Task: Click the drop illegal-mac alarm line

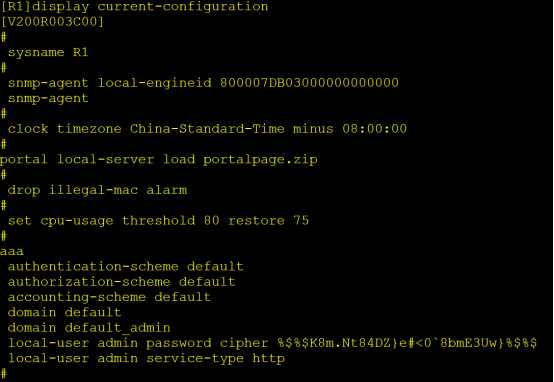Action: click(x=98, y=190)
